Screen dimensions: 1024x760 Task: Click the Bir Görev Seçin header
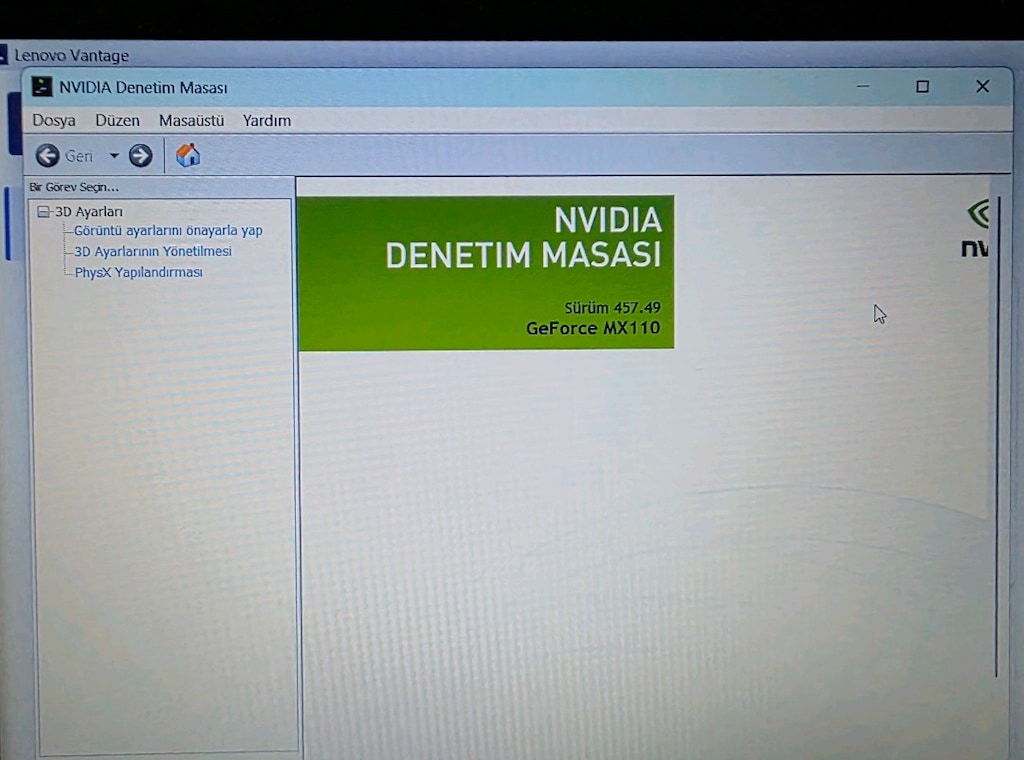coord(74,187)
